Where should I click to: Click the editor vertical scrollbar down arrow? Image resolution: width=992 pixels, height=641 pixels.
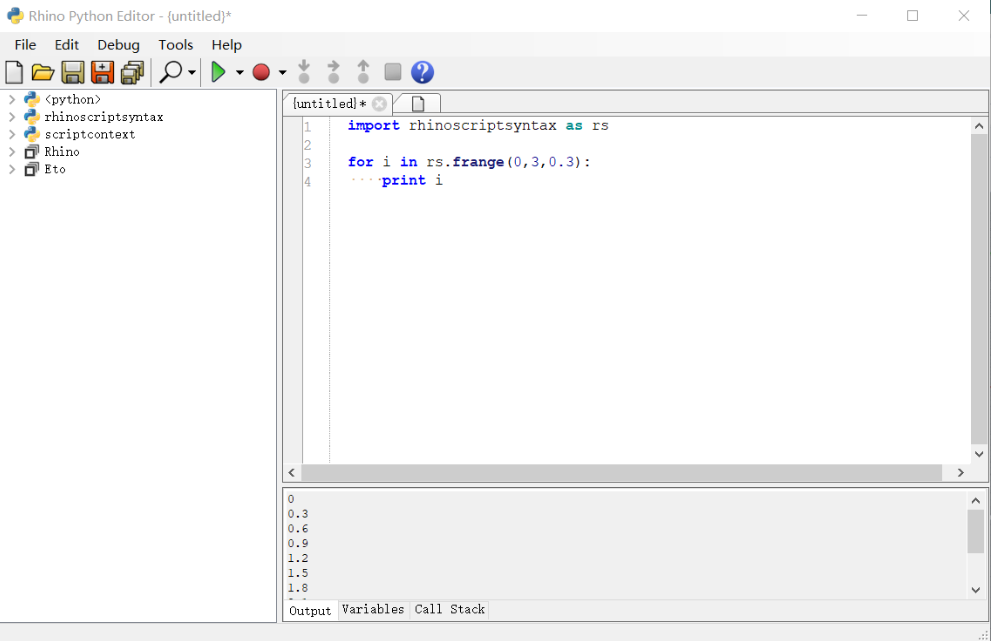click(979, 454)
